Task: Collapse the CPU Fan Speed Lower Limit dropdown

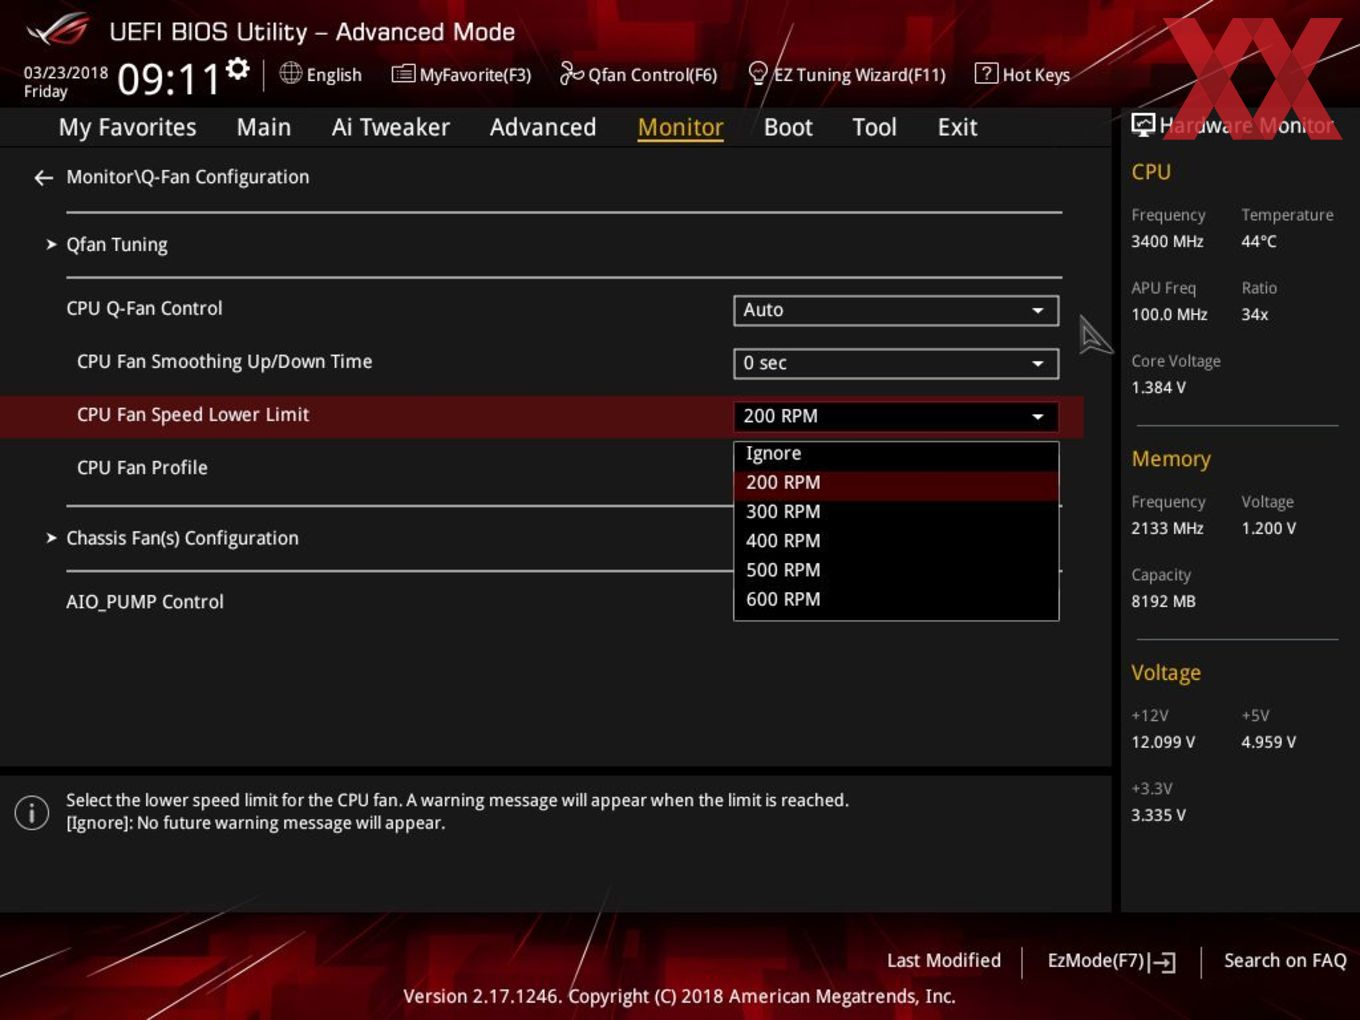Action: point(896,416)
